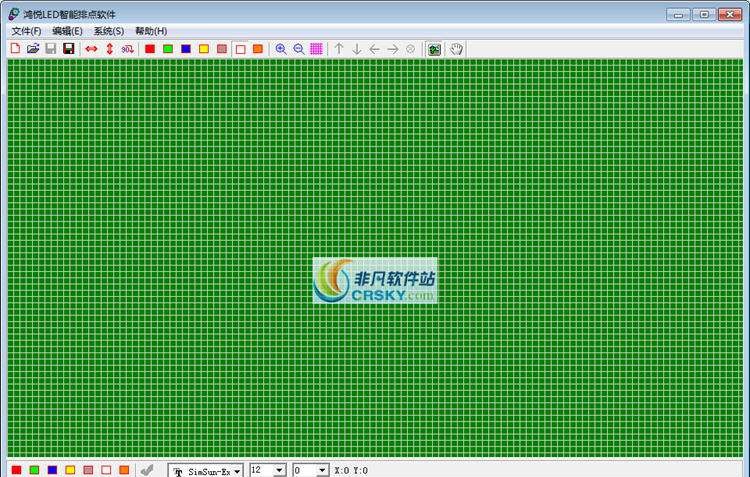
Task: Choose white swatch in bottom bar
Action: (106, 470)
